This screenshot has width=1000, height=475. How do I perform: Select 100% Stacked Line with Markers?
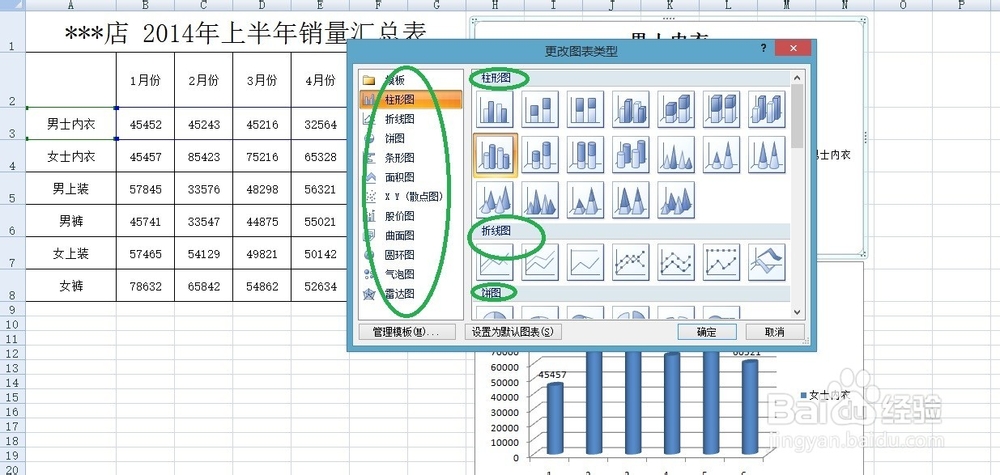coord(721,261)
